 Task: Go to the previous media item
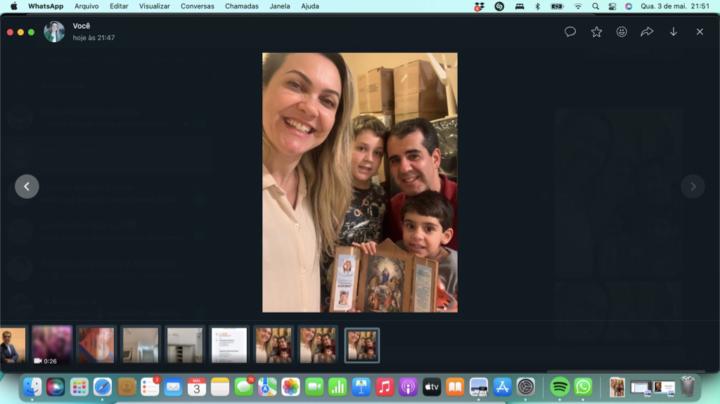[27, 186]
